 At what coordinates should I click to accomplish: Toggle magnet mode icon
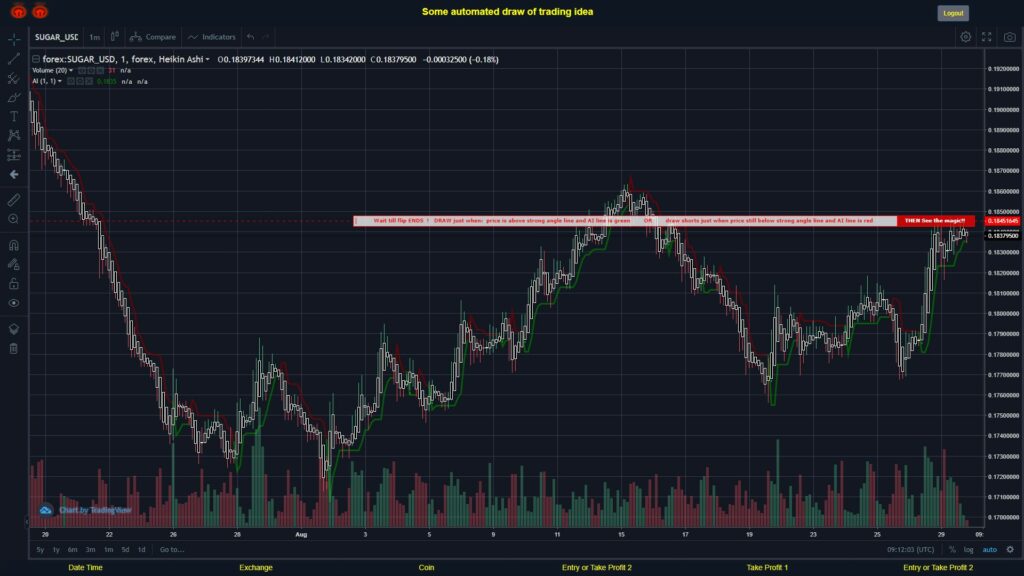pyautogui.click(x=14, y=245)
